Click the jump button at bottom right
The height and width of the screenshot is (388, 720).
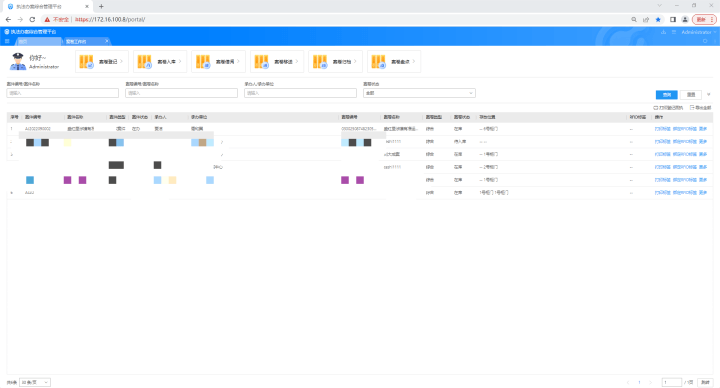click(705, 382)
